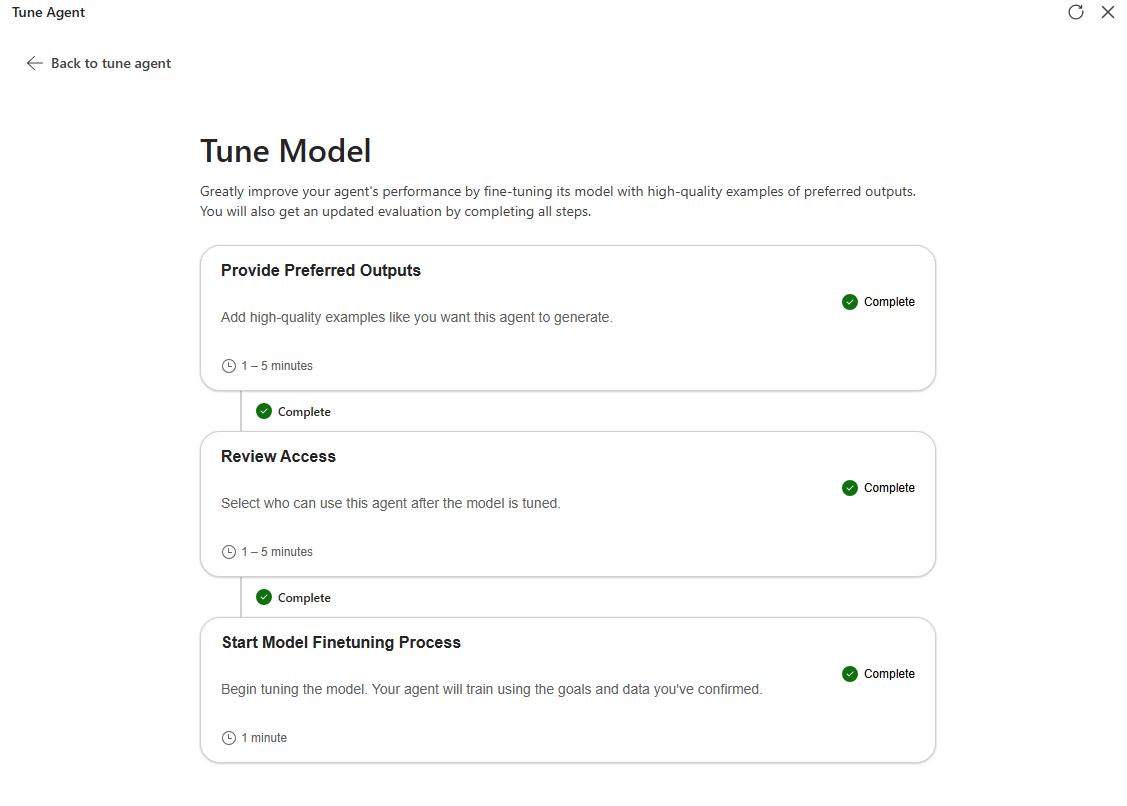This screenshot has width=1127, height=806.
Task: Click connector checkmark below Review Access
Action: (264, 597)
